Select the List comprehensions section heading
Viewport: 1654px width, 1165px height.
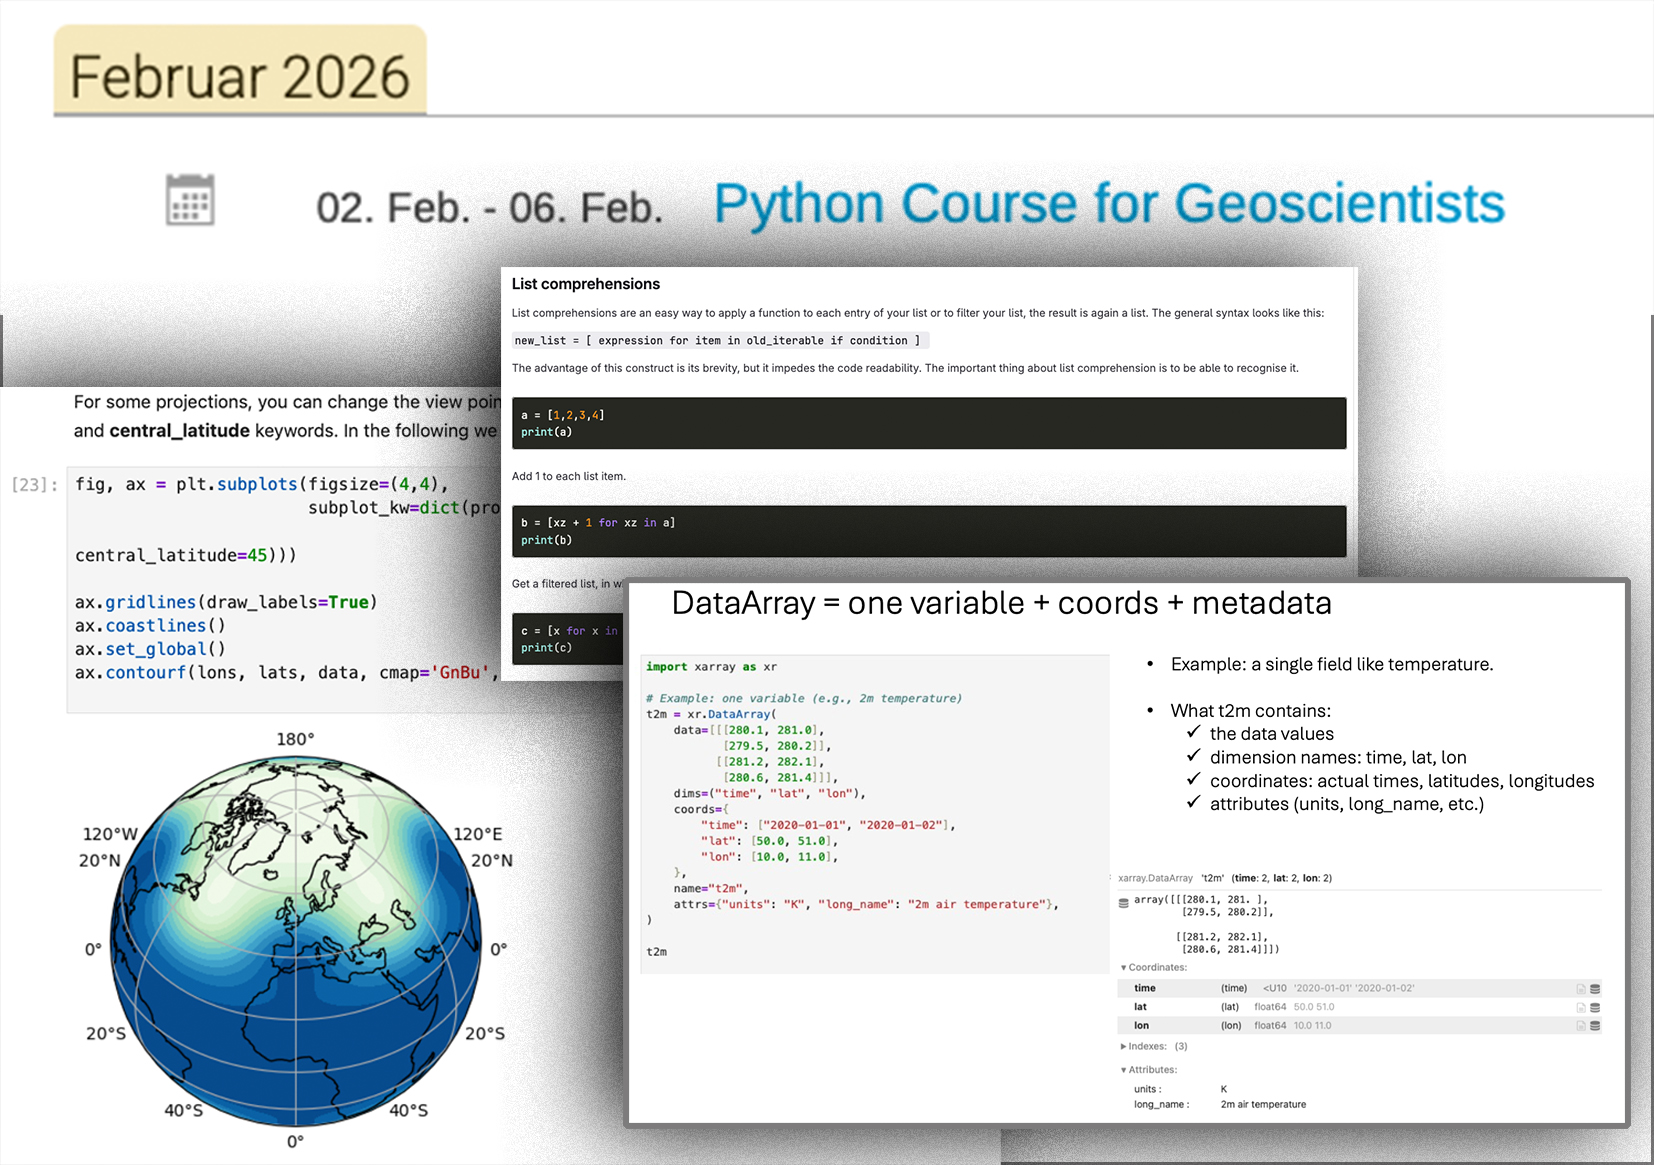click(x=586, y=284)
